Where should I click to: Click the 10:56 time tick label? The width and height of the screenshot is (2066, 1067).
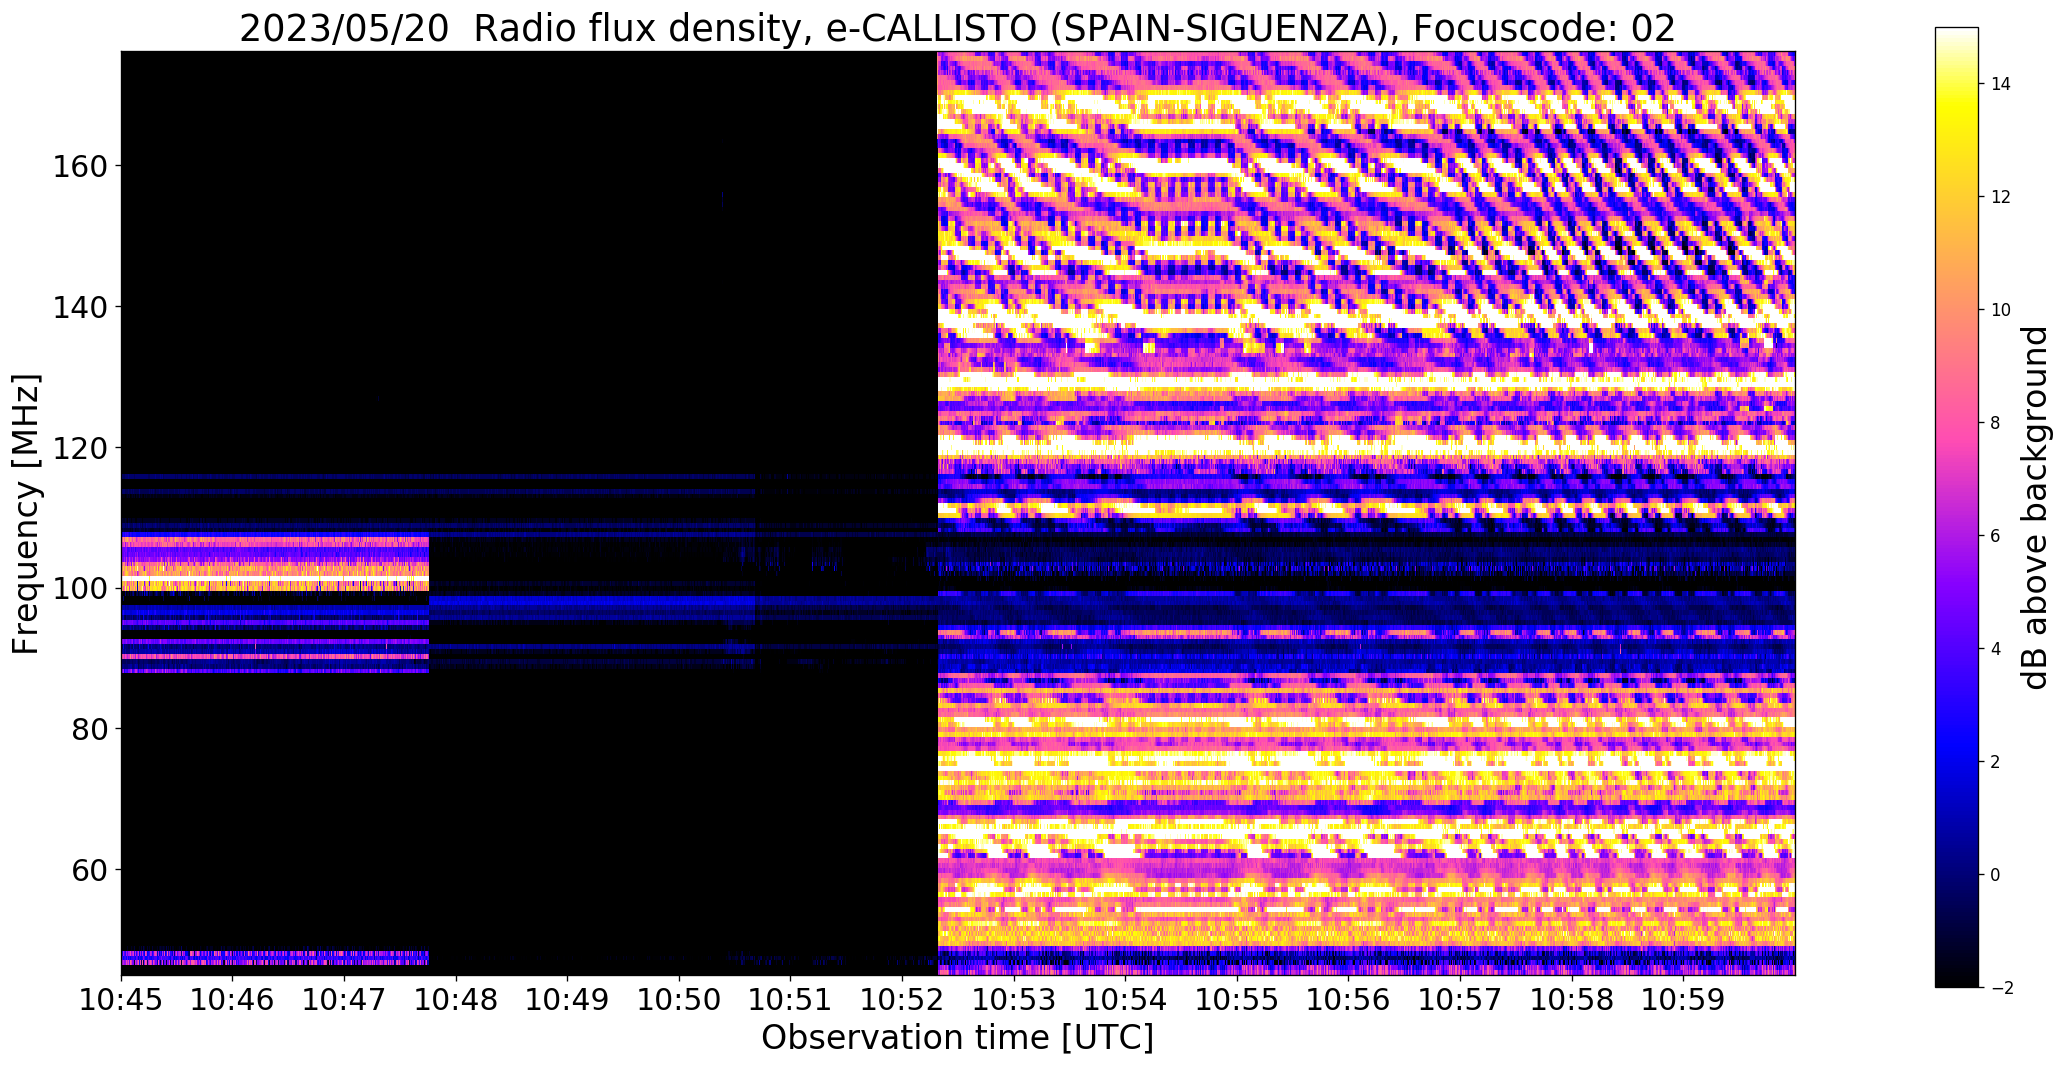click(1349, 999)
